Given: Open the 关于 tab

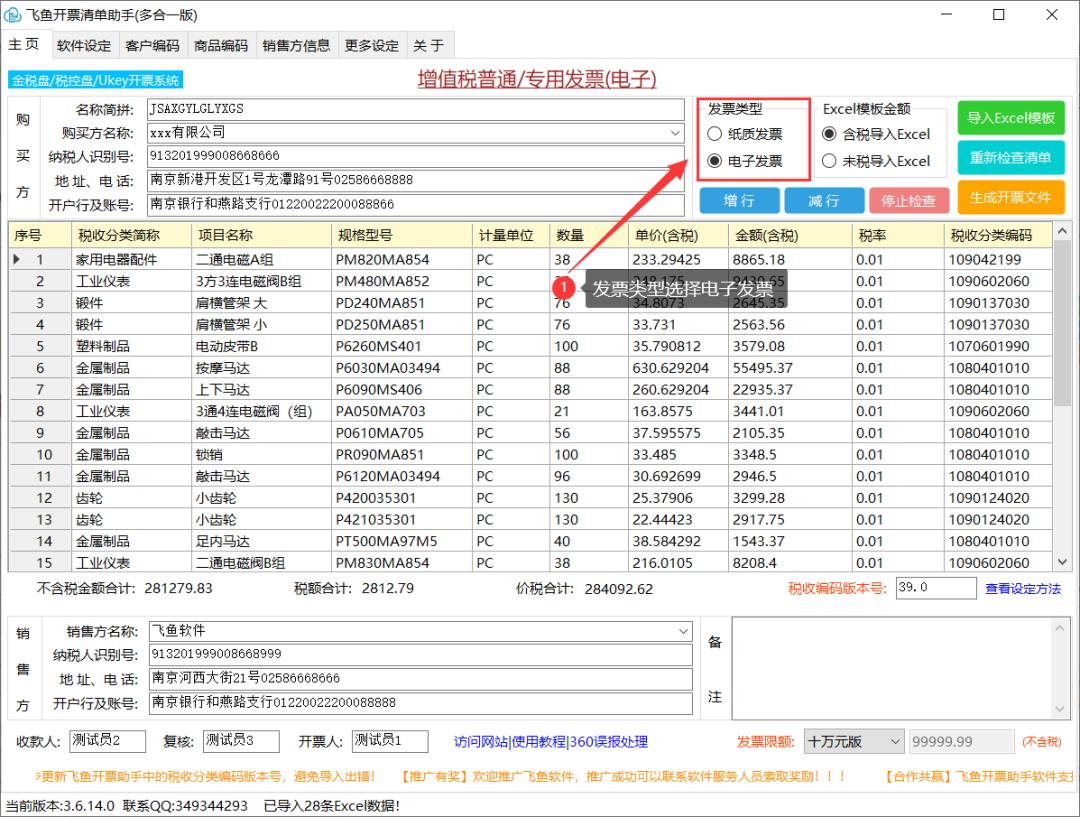Looking at the screenshot, I should tap(428, 45).
